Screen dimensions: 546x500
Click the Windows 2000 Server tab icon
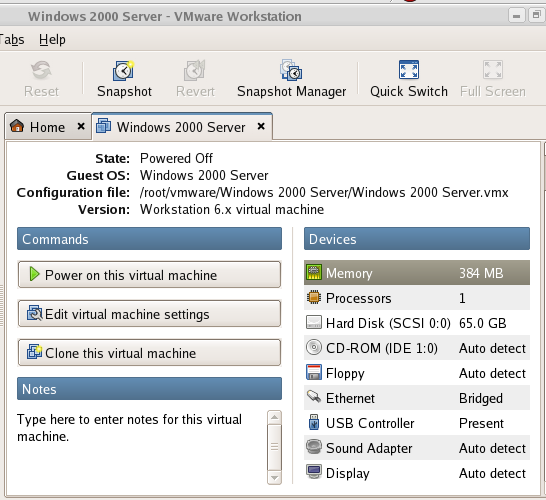(x=103, y=126)
